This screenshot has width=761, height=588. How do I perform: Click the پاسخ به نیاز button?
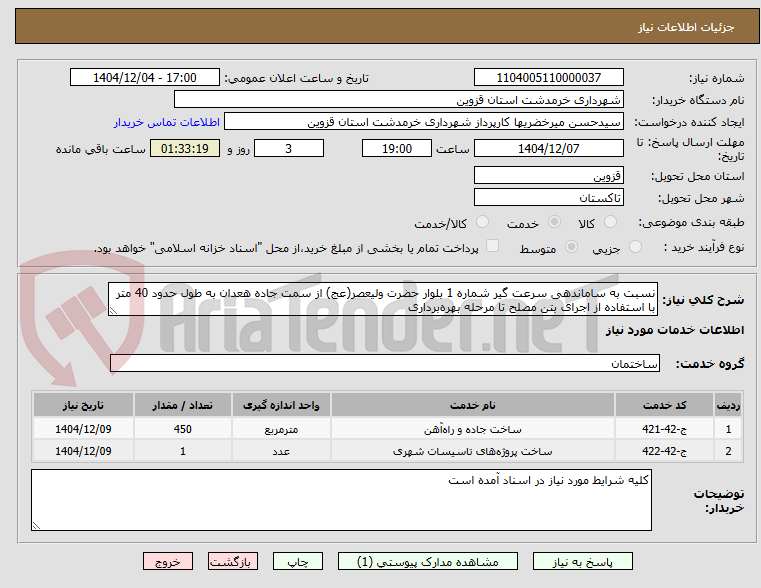(x=582, y=561)
